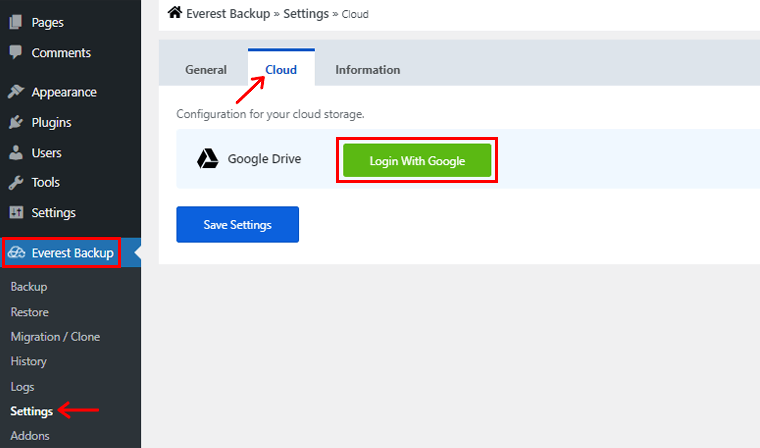Click the Google Drive logo icon

click(x=207, y=159)
